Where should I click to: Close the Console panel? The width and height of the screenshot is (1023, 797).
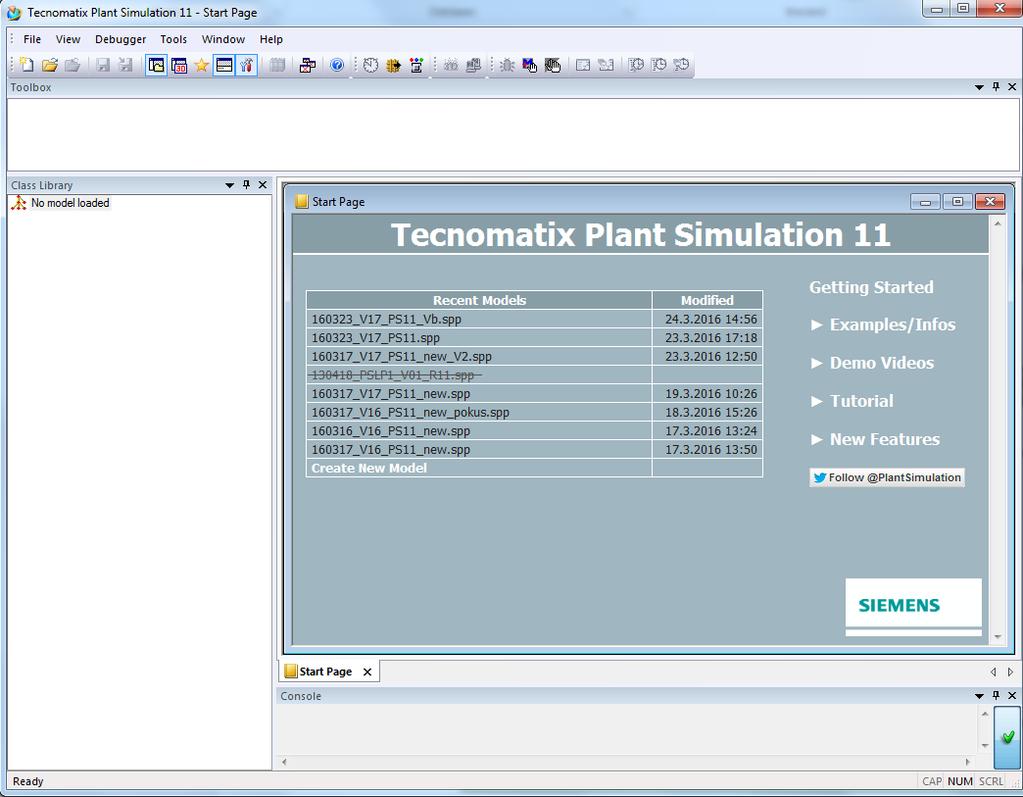point(1012,696)
